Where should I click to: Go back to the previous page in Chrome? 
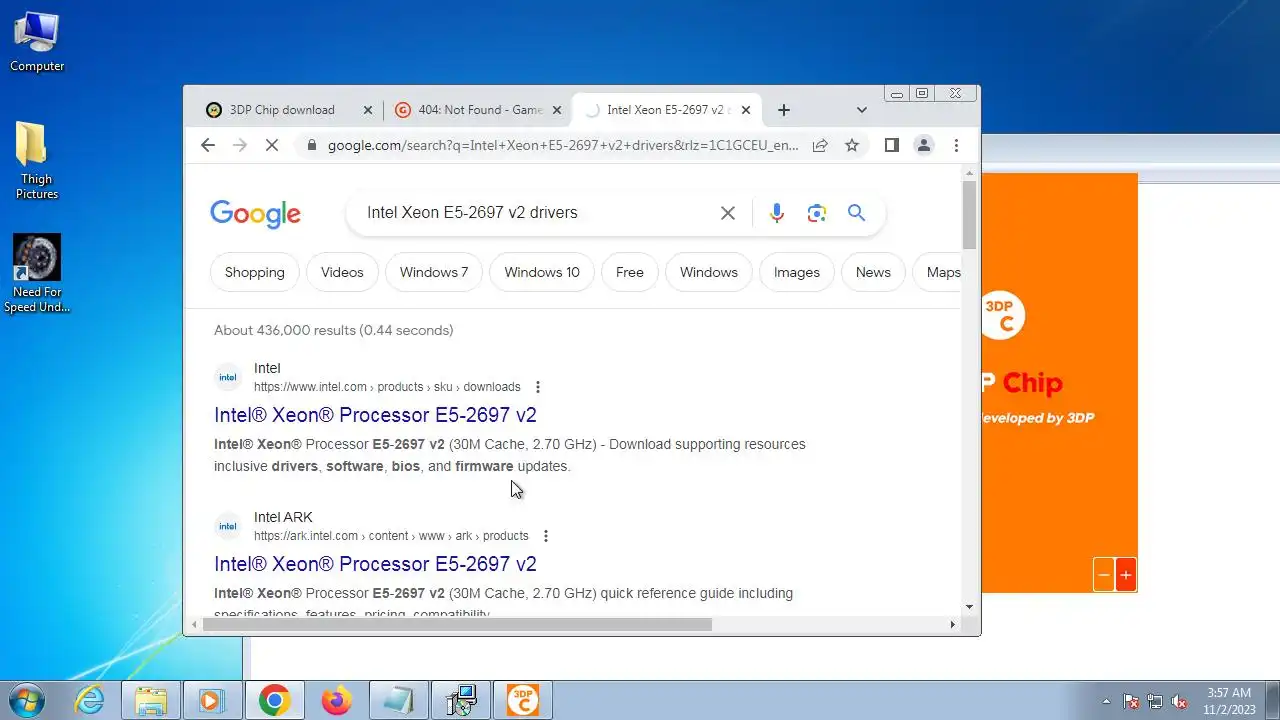click(x=208, y=145)
